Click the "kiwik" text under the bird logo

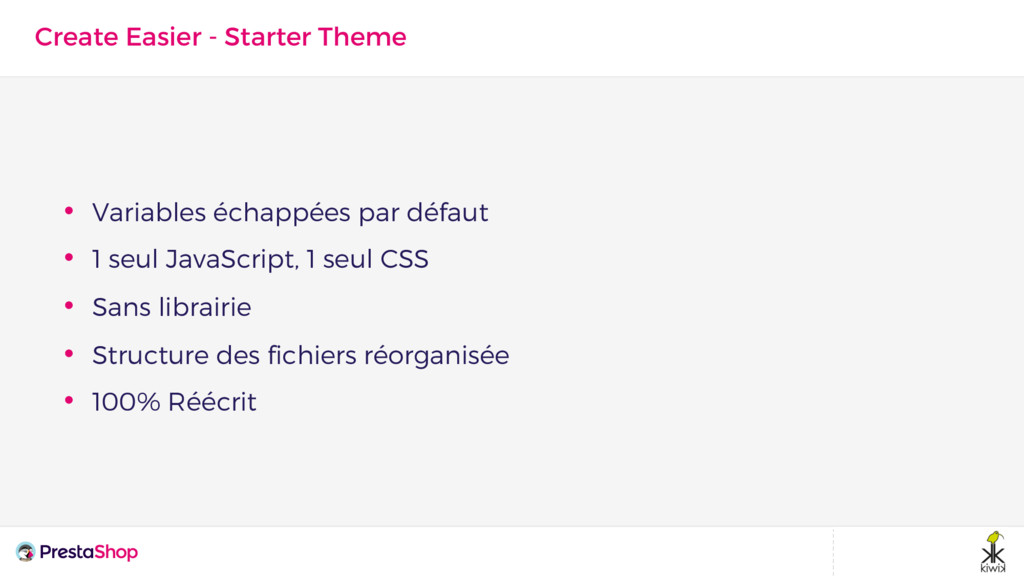click(x=993, y=567)
